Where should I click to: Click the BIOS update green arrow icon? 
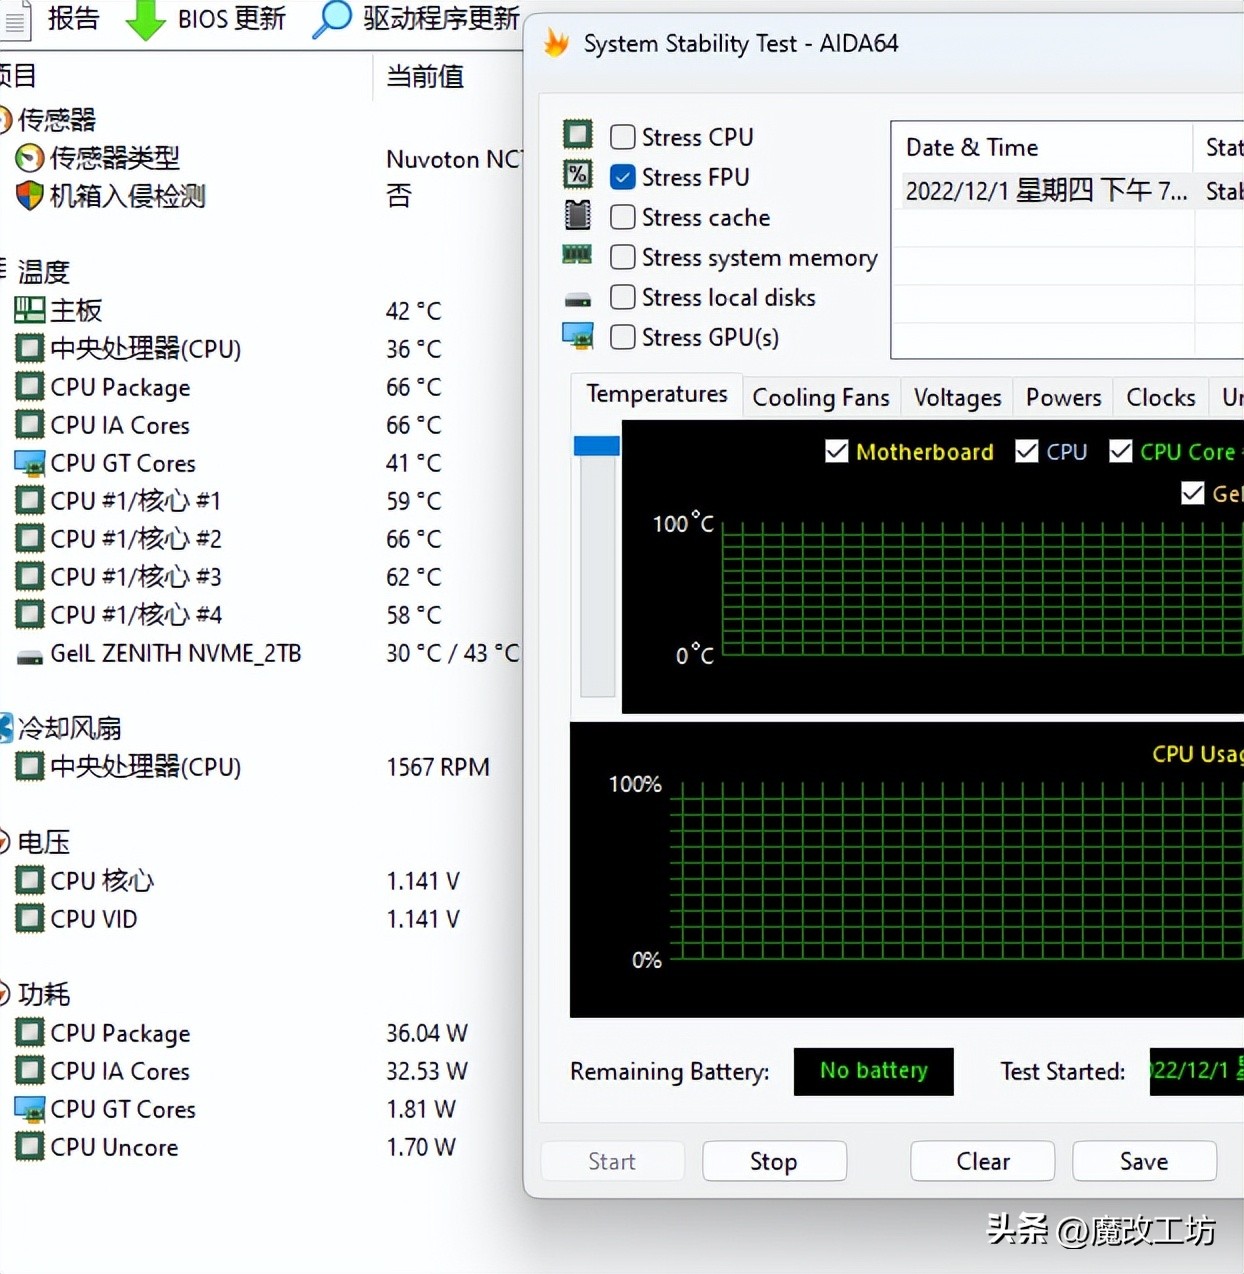pyautogui.click(x=145, y=20)
